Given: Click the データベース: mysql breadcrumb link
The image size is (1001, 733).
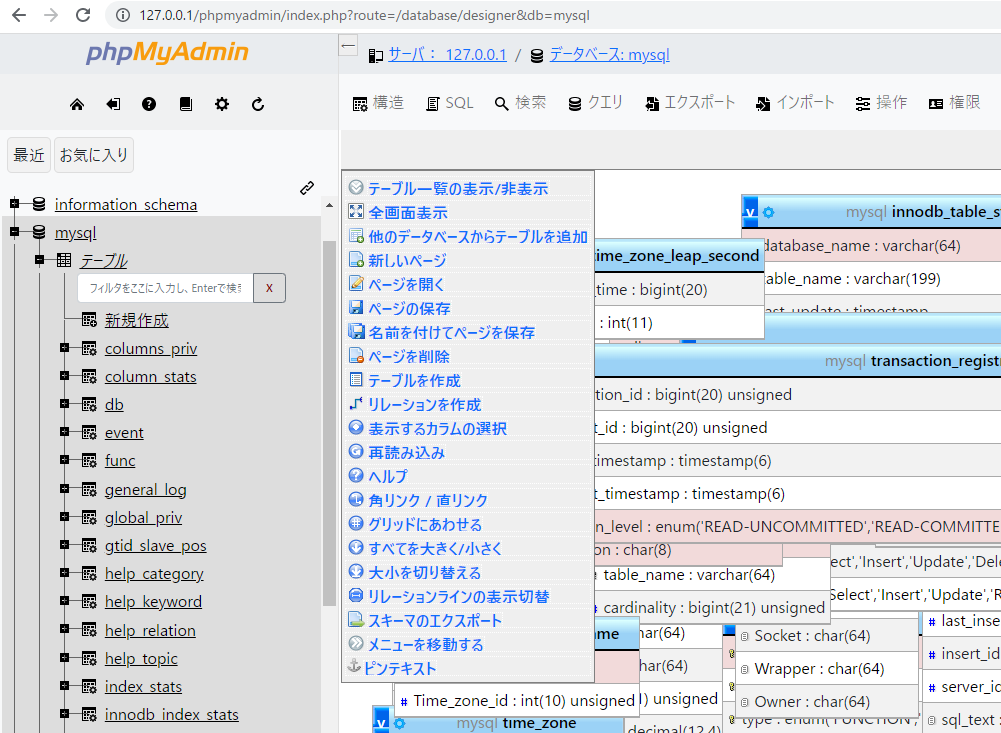Looking at the screenshot, I should point(610,55).
